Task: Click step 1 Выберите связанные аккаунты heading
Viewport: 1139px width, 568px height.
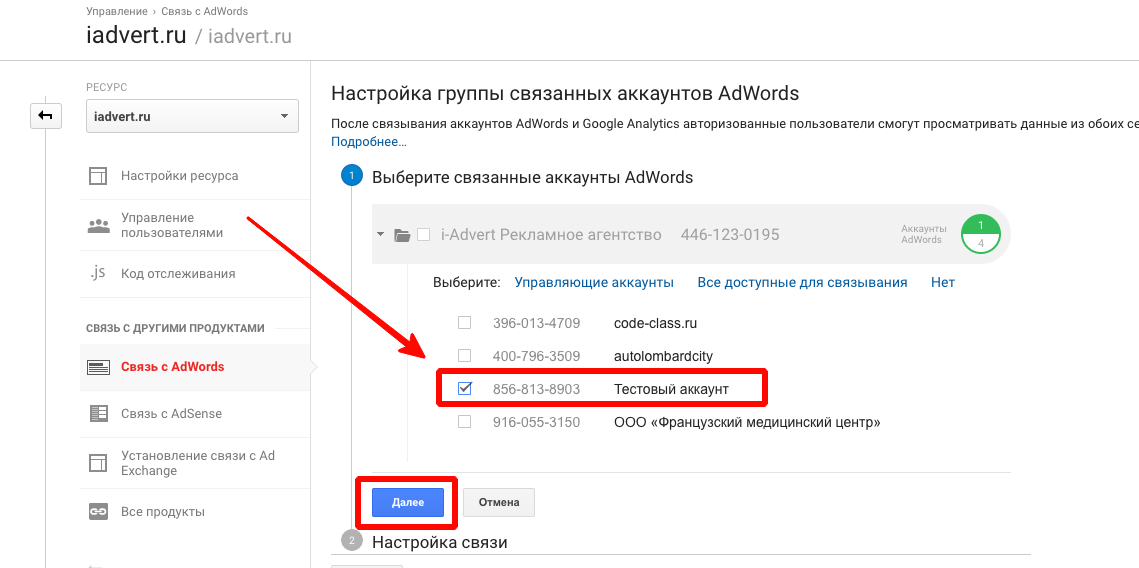Action: click(532, 177)
